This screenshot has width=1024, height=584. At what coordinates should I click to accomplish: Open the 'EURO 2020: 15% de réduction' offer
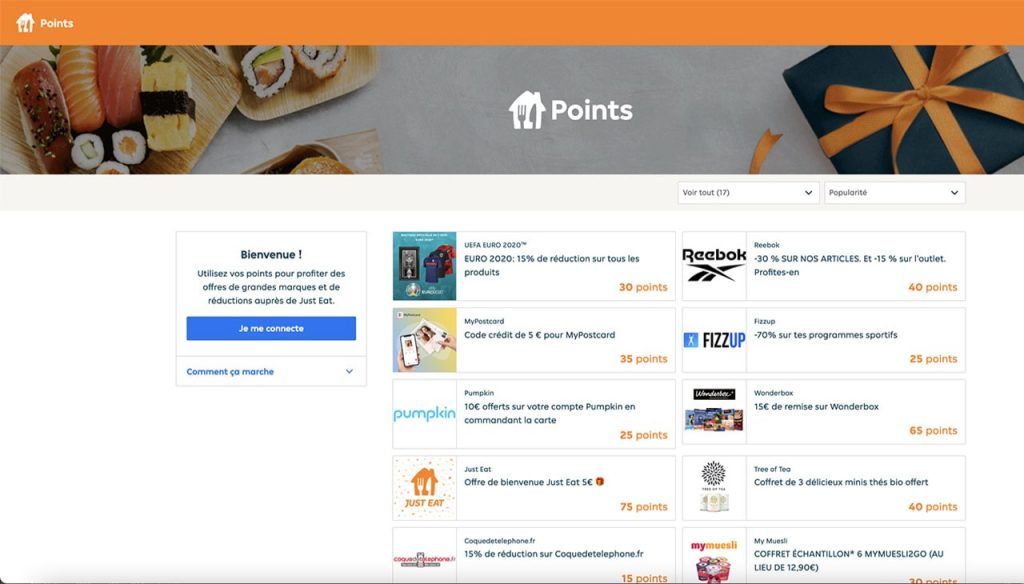point(552,265)
